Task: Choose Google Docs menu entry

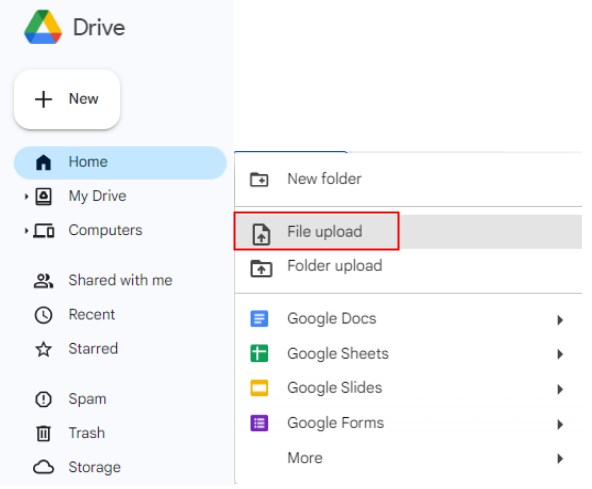Action: [x=408, y=319]
